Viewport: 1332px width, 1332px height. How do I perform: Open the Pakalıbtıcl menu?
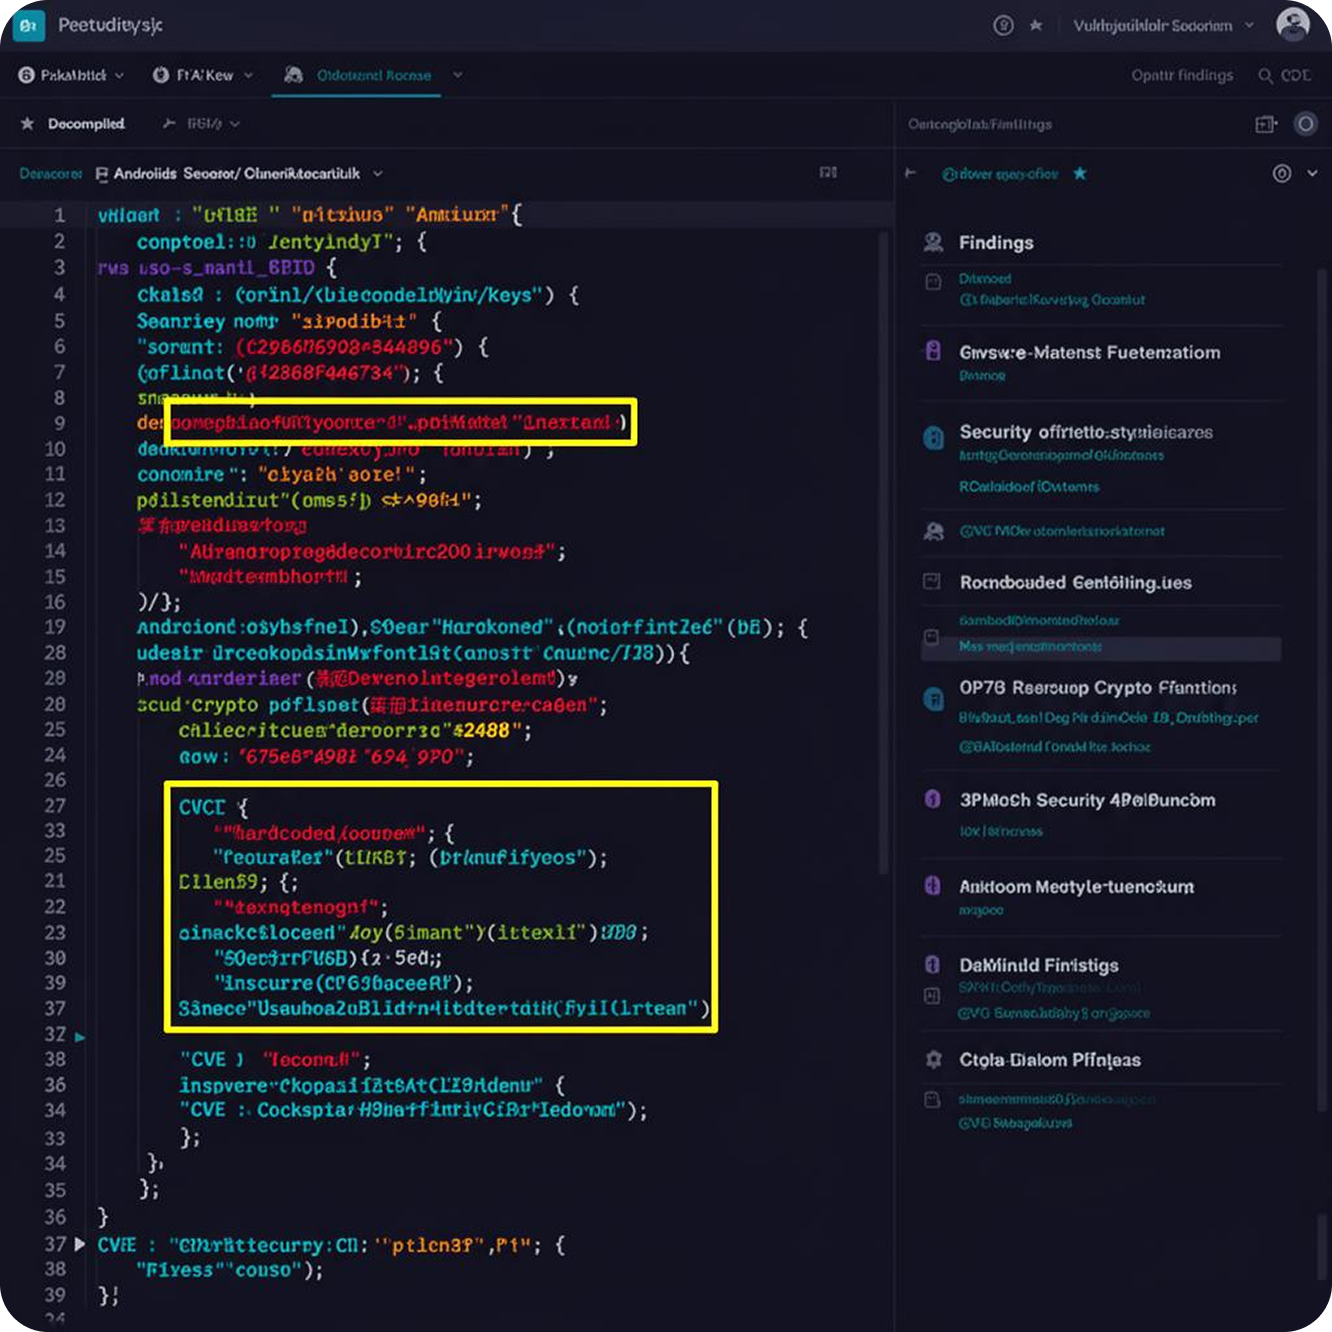pos(71,75)
